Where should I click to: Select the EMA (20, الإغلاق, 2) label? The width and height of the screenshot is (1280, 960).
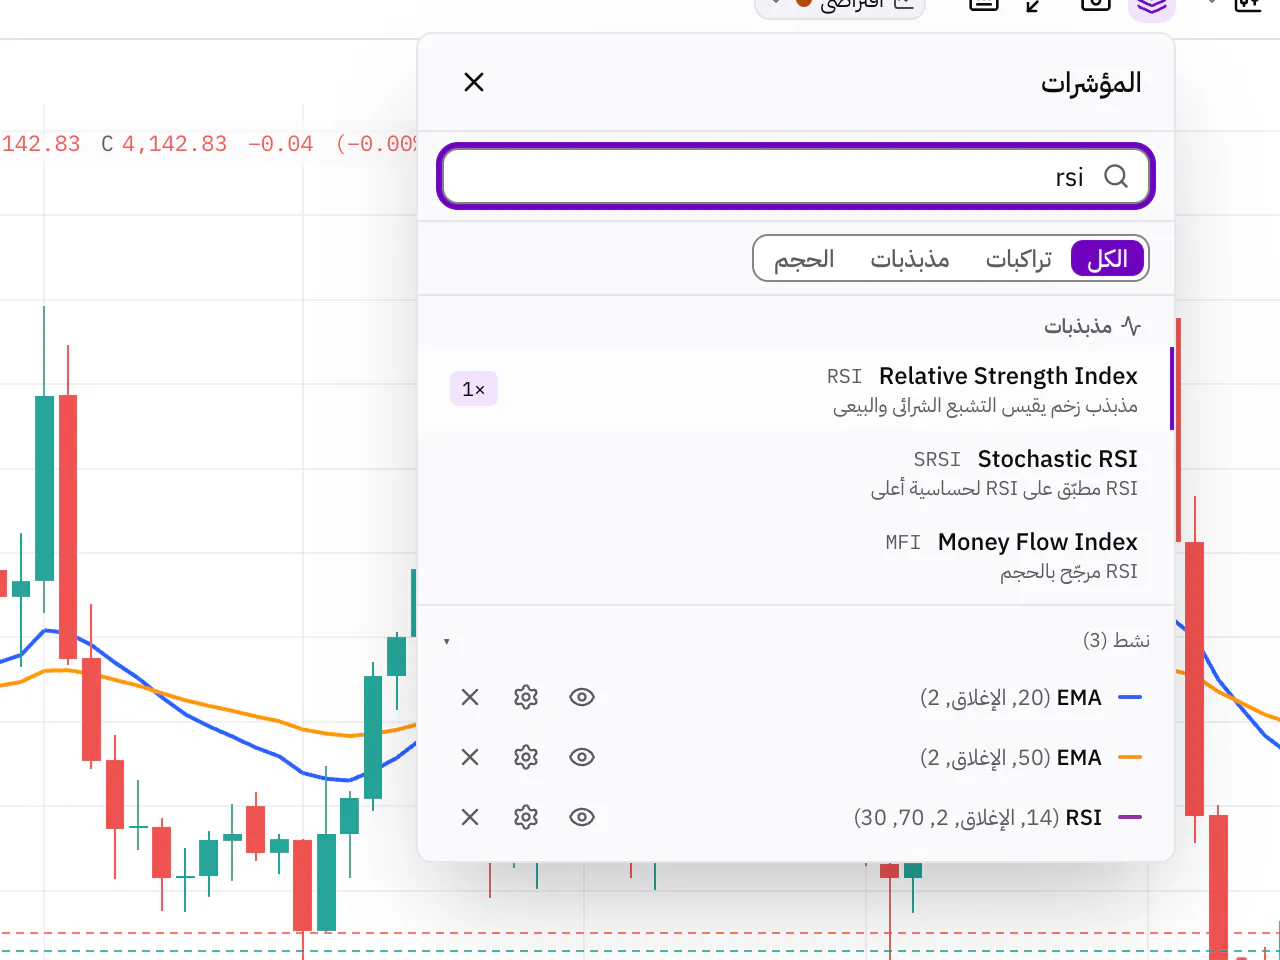click(x=1011, y=697)
